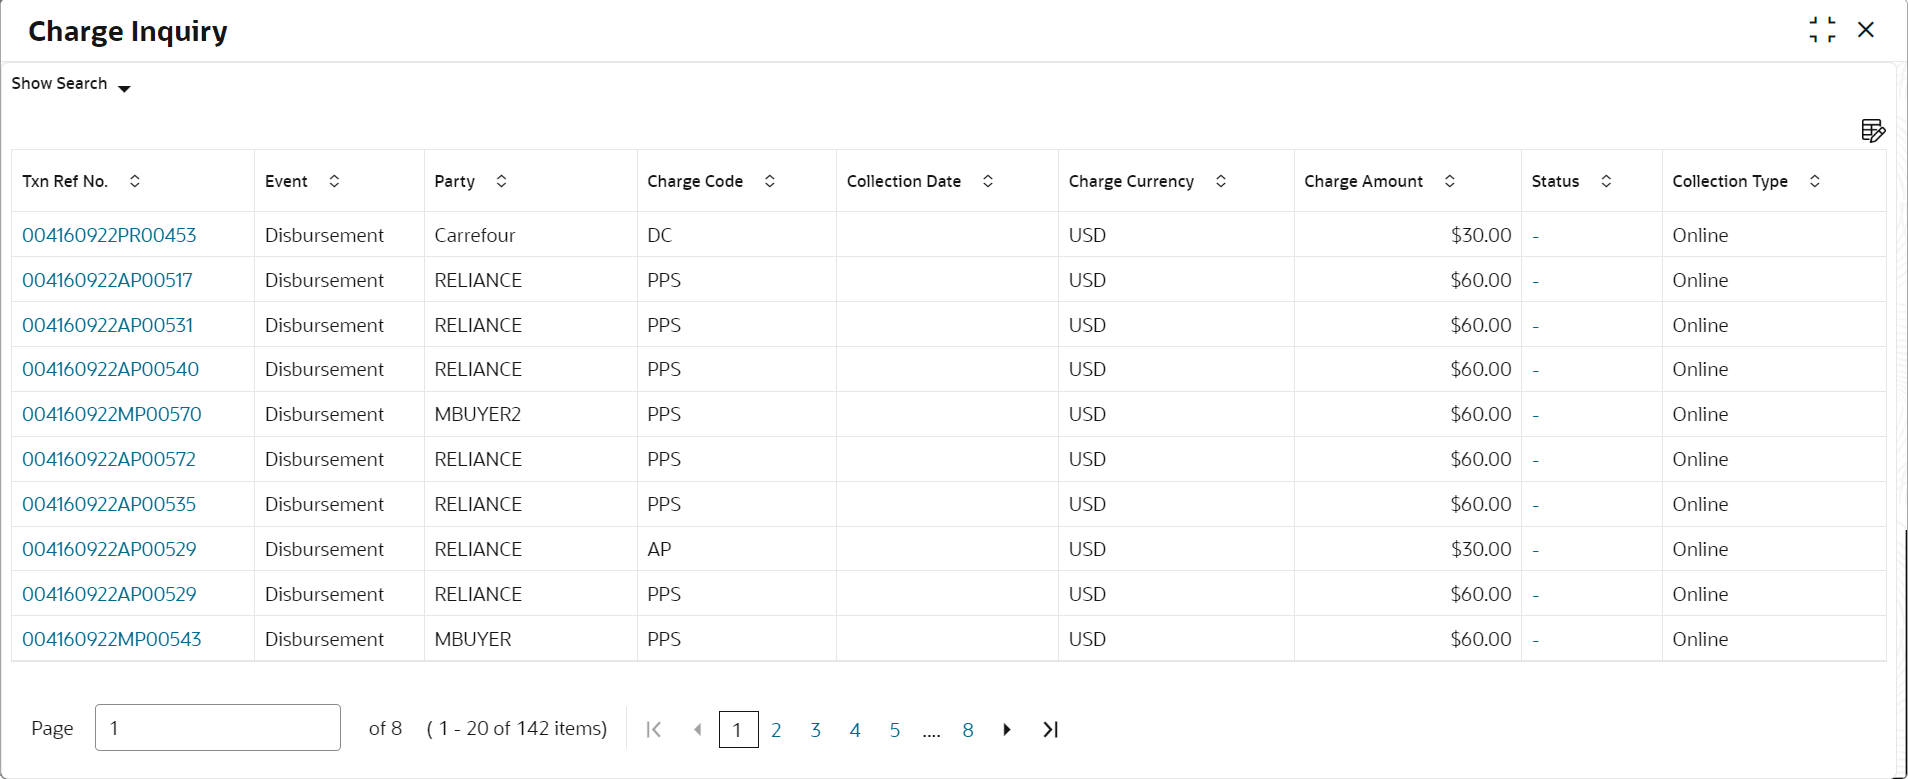Sort by Charge Currency column
Viewport: 1908px width, 779px height.
pos(1220,181)
